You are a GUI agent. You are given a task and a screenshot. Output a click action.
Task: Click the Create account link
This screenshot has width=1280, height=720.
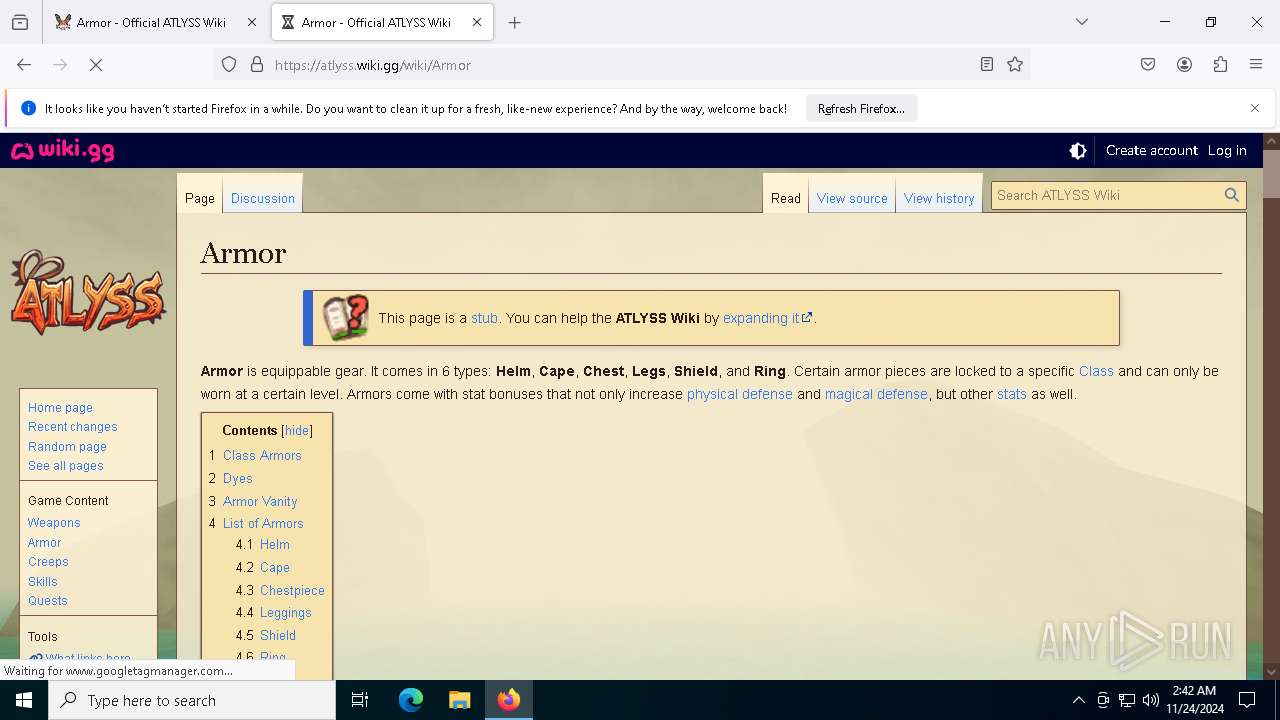1151,150
